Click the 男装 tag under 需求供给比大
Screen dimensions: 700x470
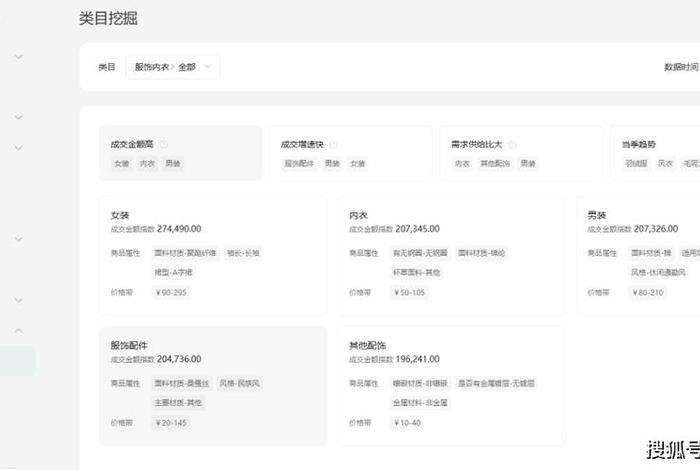click(528, 164)
